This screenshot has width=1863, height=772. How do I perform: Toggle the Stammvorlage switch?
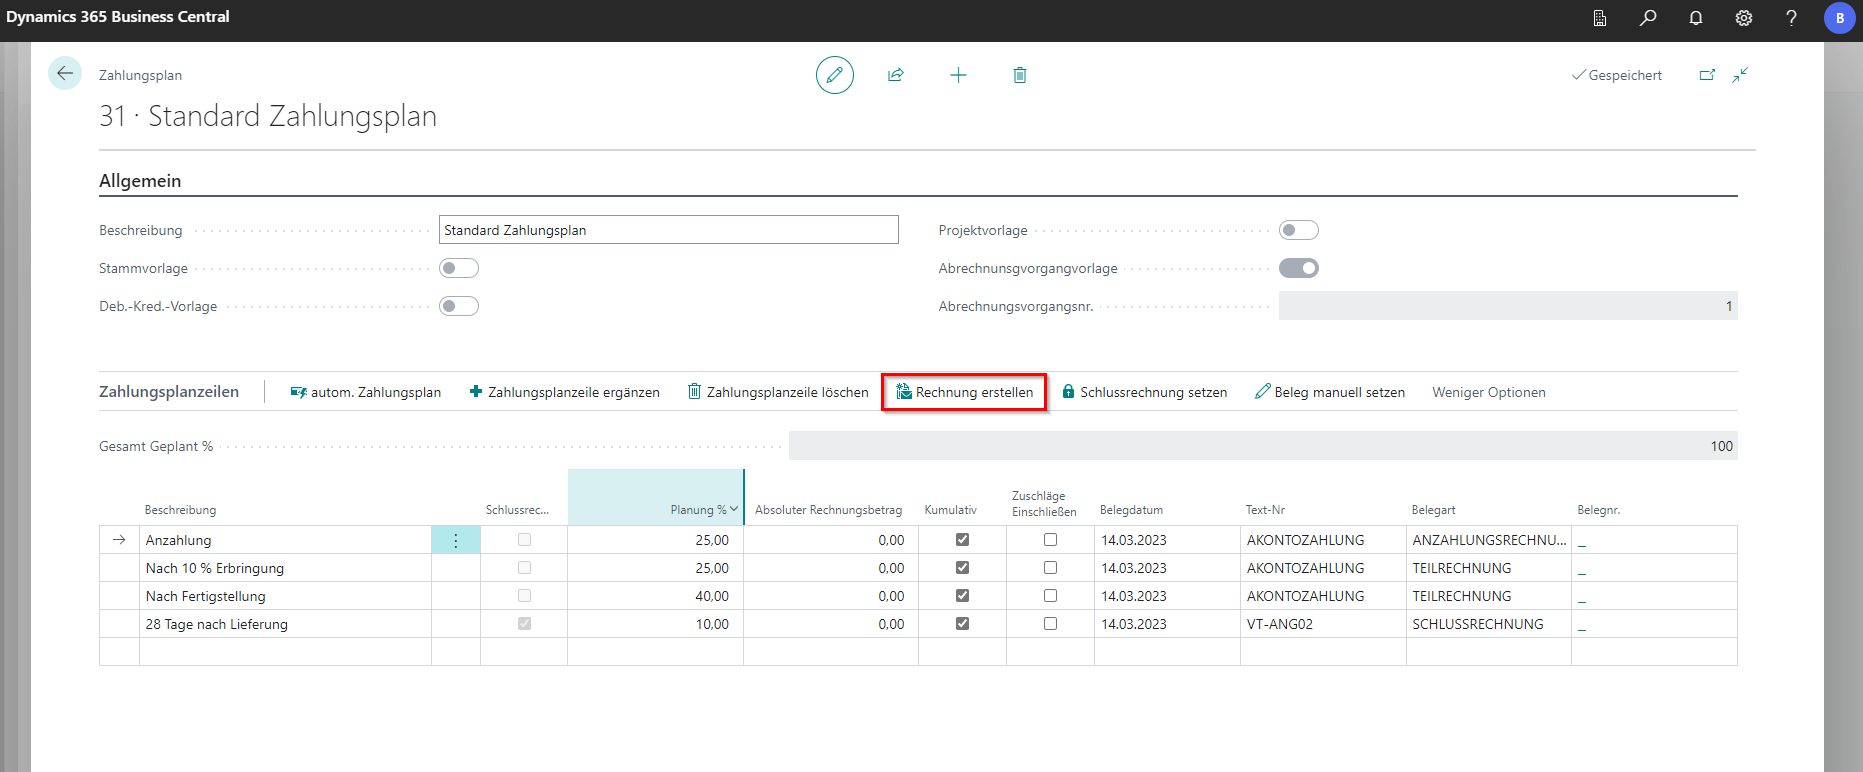(459, 268)
